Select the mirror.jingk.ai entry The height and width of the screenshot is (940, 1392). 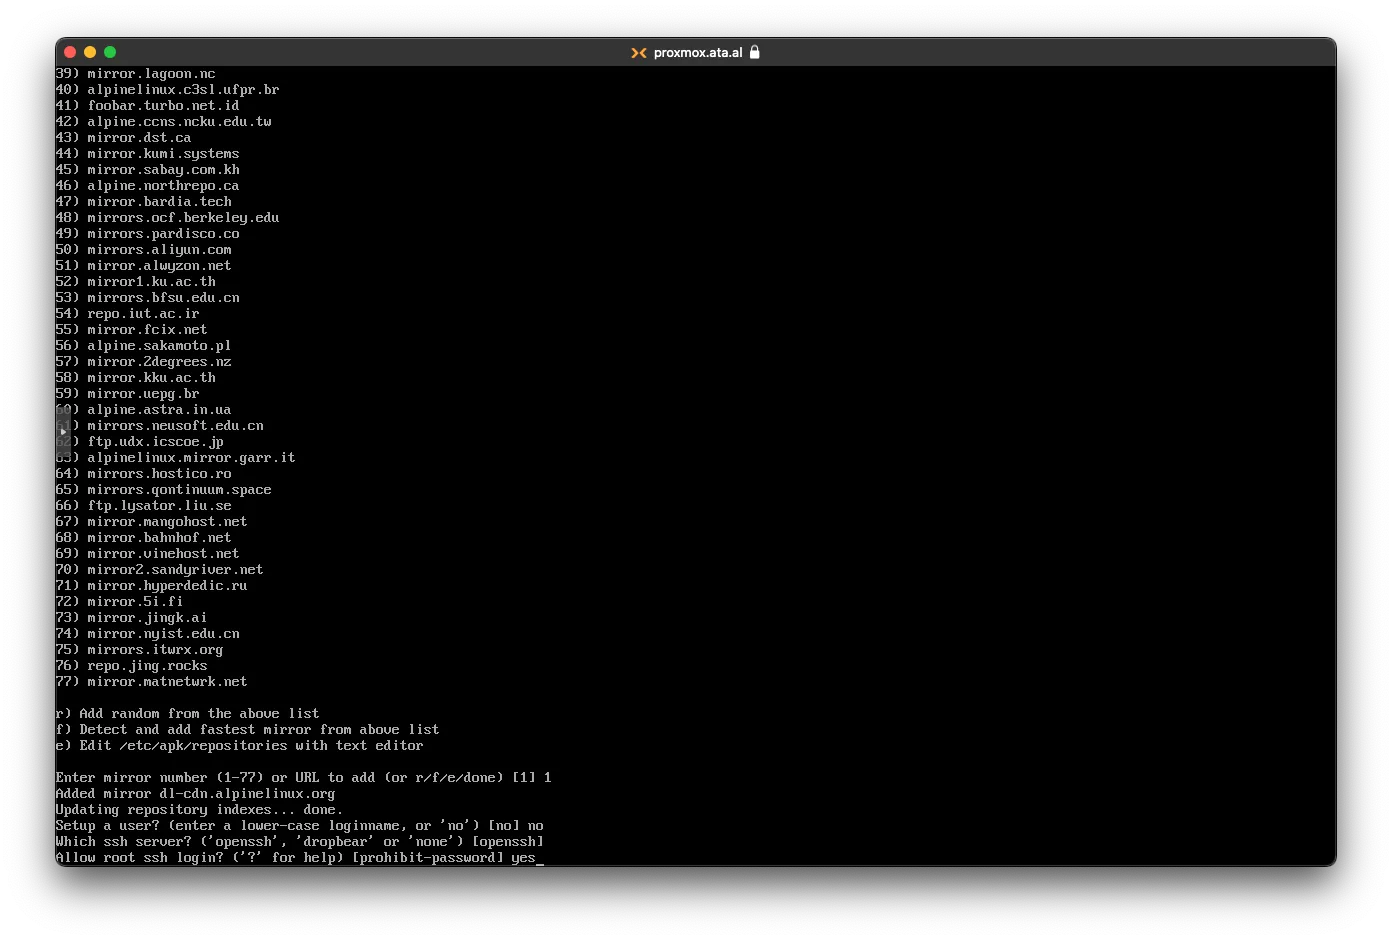132,618
